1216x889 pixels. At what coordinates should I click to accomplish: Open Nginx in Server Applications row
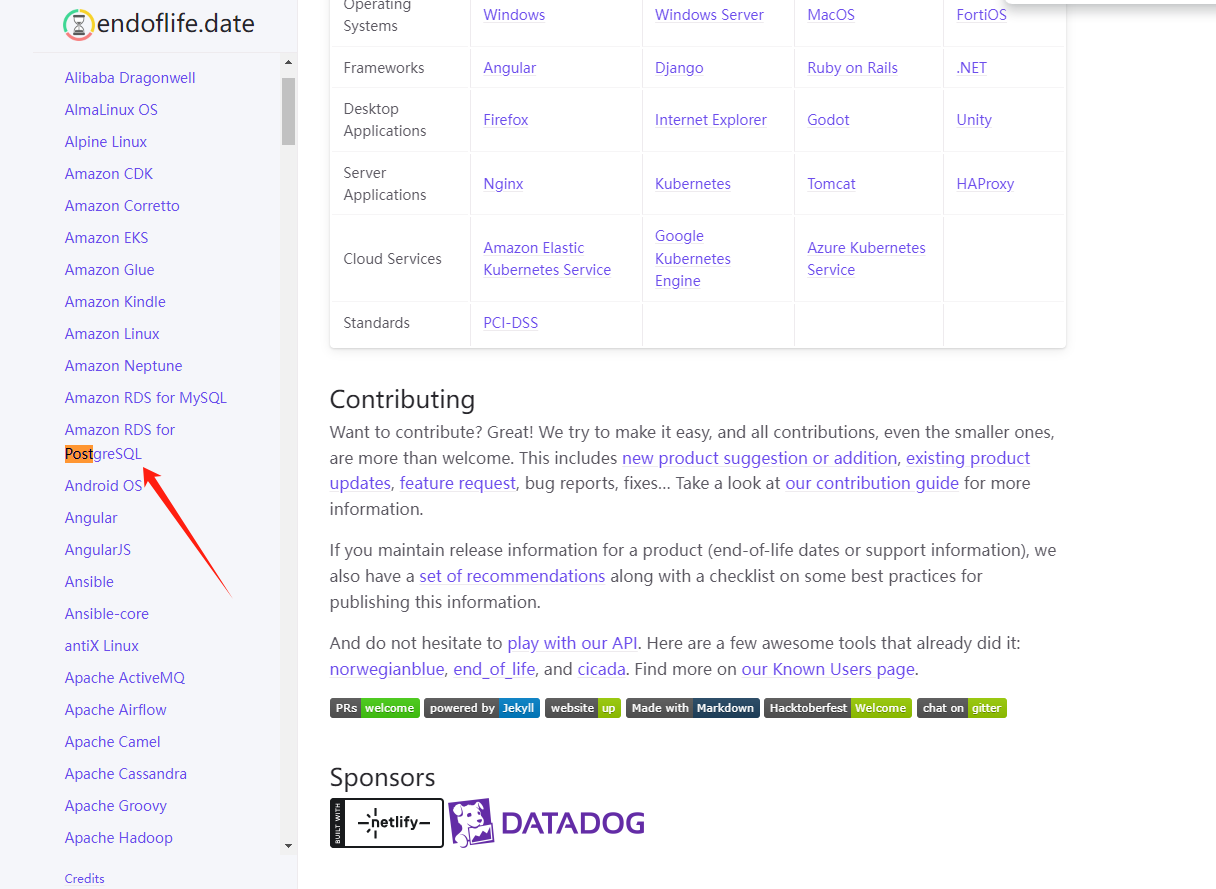point(503,184)
